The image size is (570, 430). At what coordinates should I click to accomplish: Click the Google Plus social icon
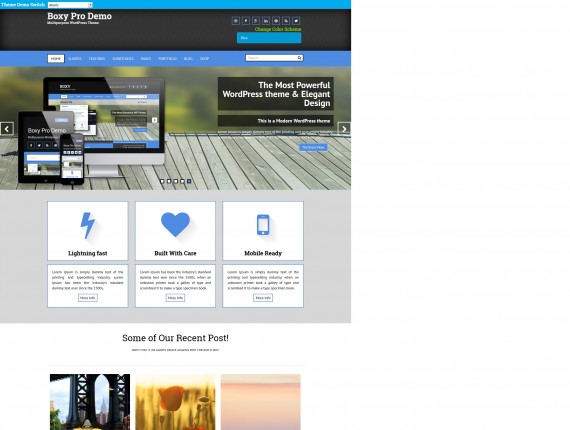tap(256, 21)
